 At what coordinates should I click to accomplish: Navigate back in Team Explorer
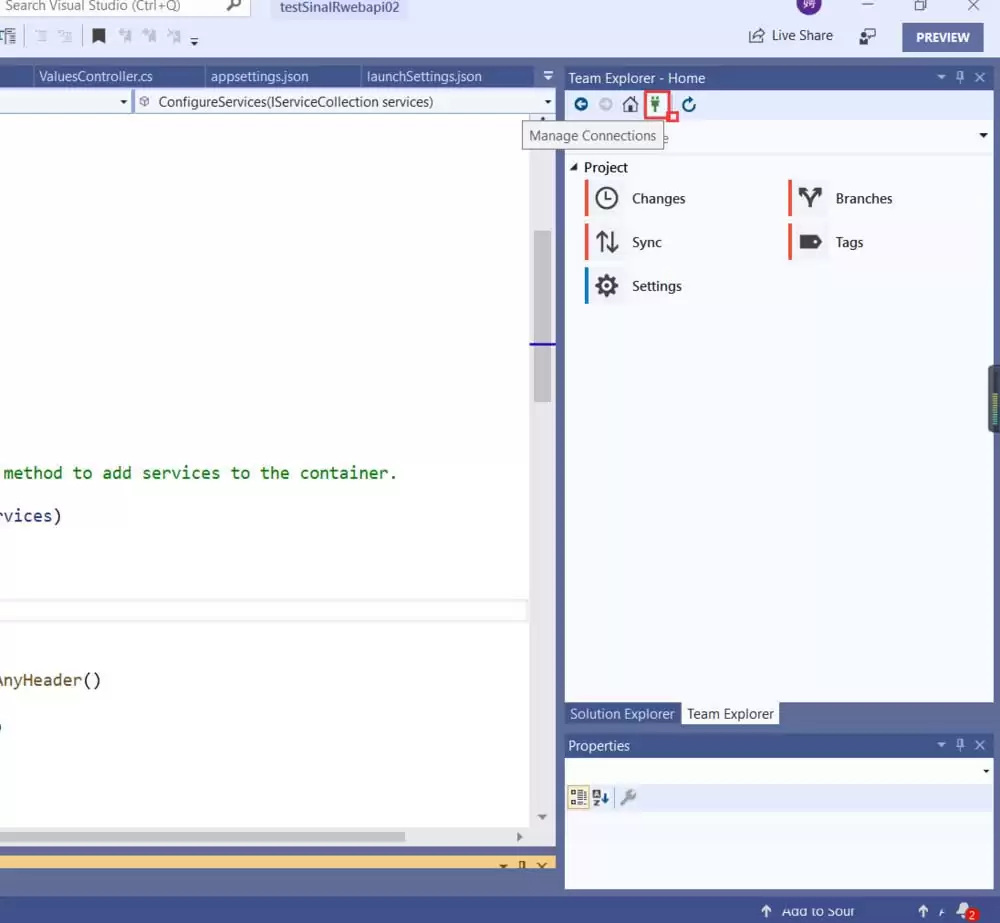coord(580,104)
